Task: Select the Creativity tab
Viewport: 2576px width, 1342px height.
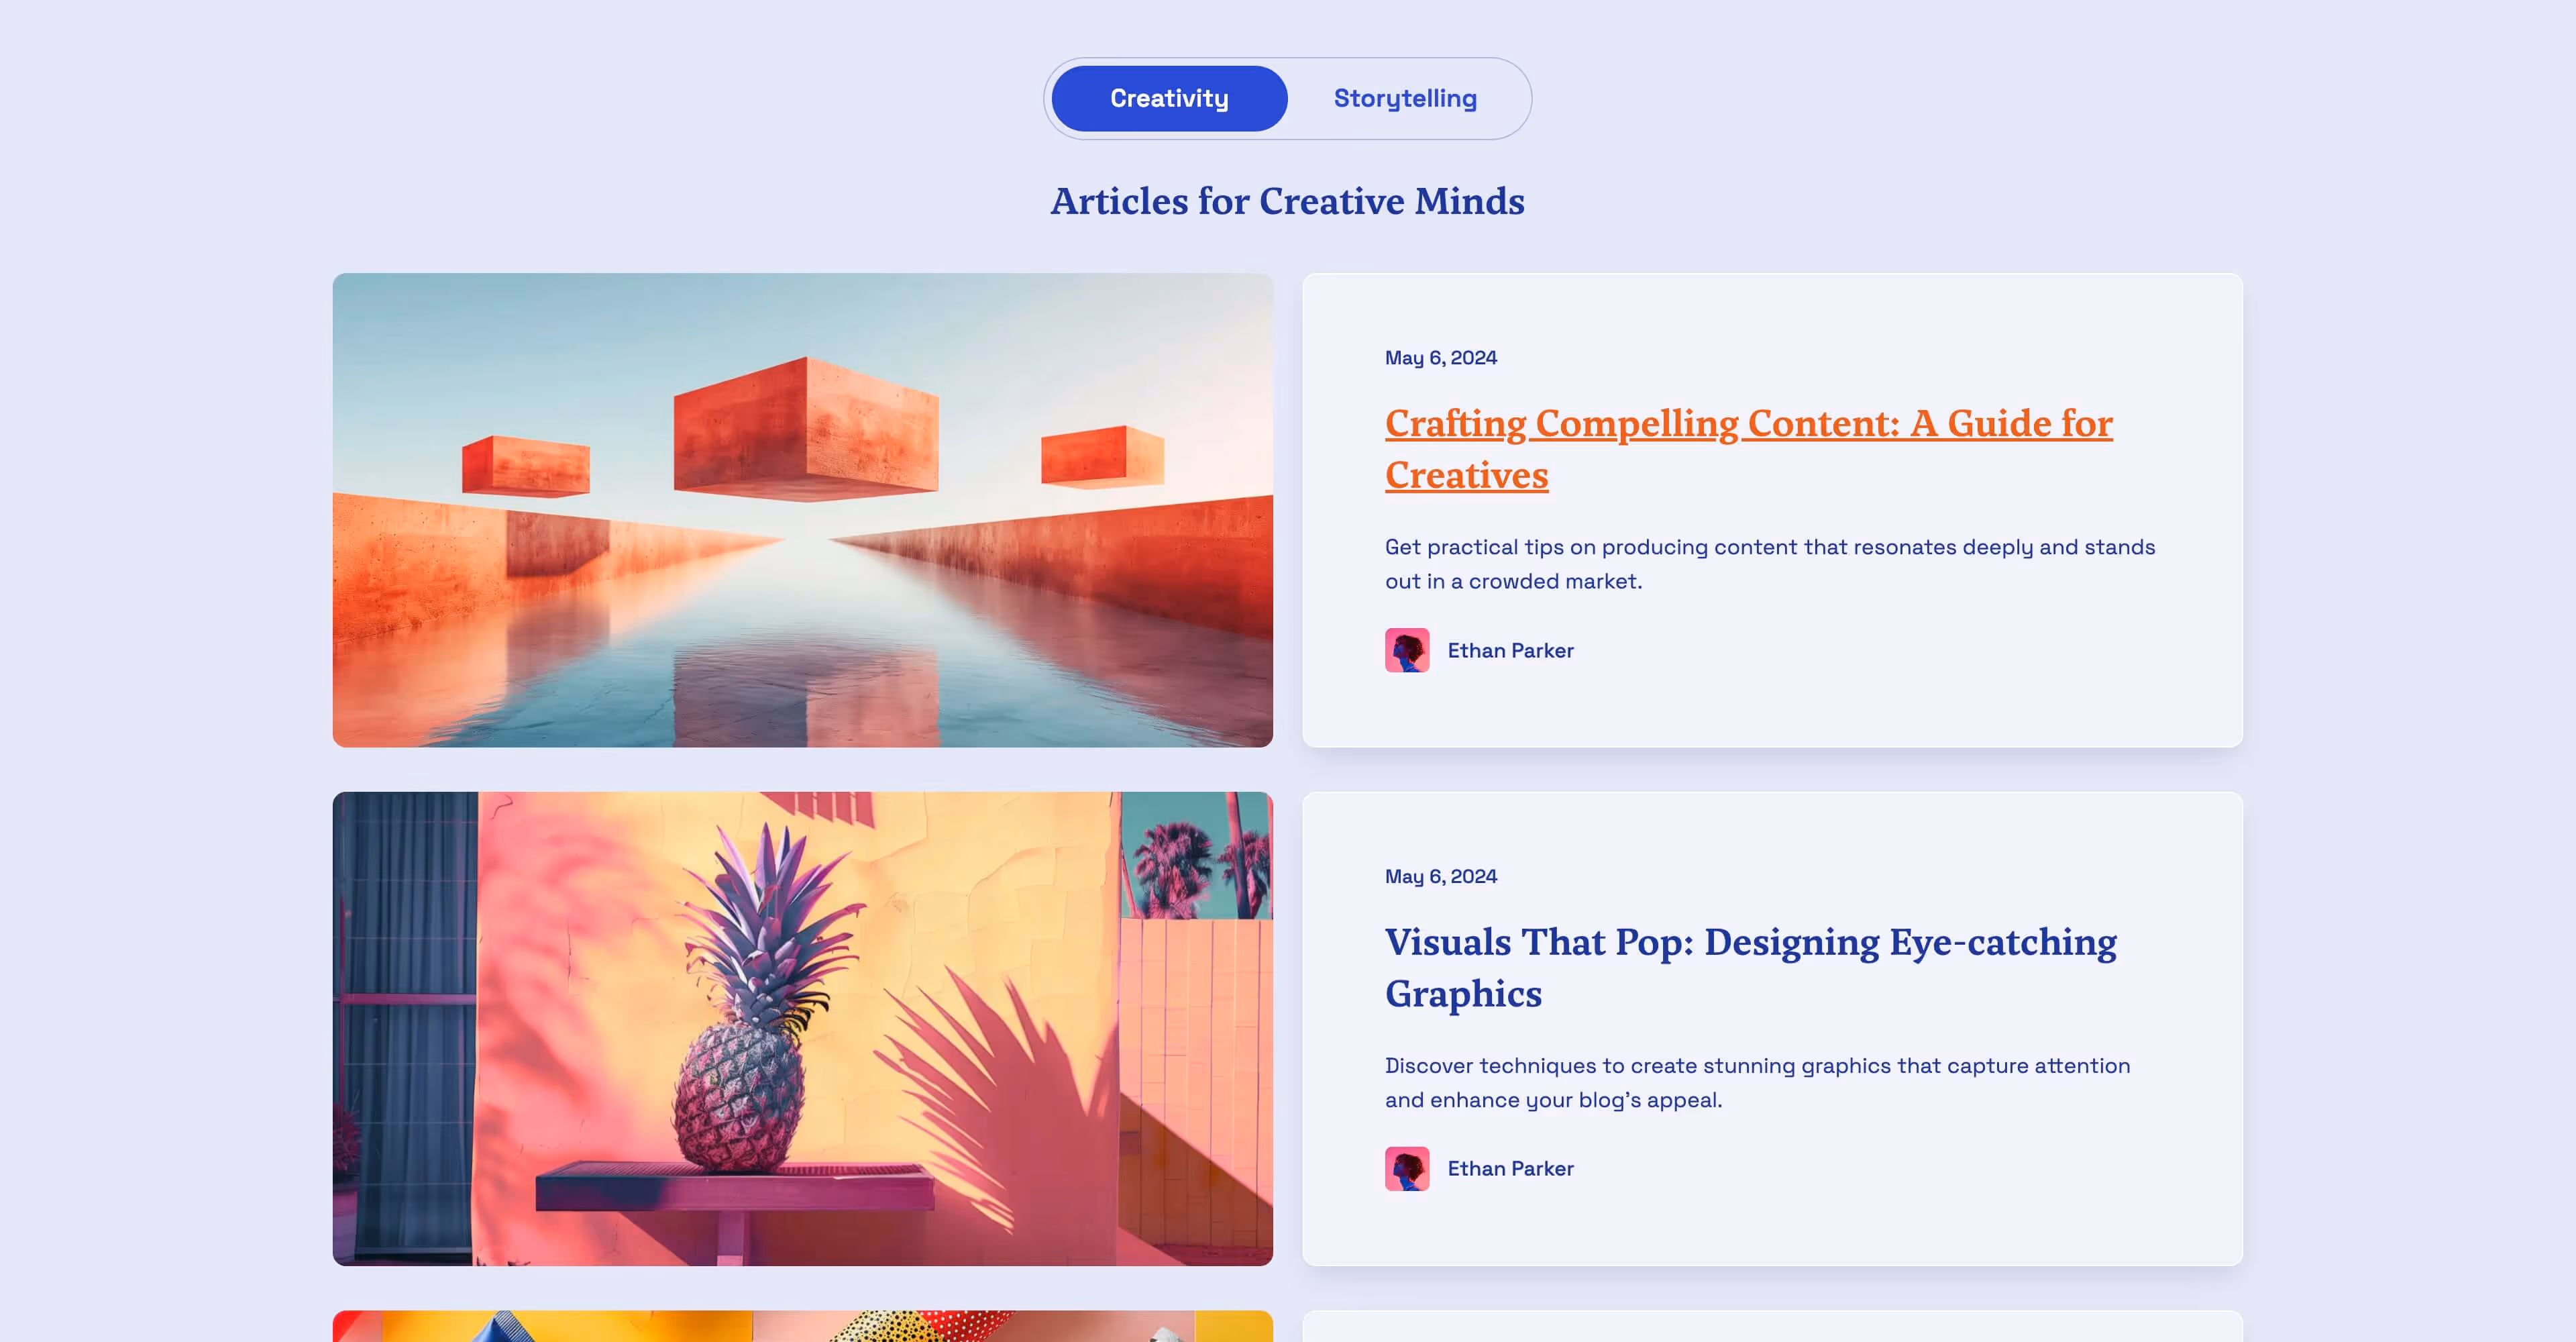Action: pyautogui.click(x=1169, y=98)
